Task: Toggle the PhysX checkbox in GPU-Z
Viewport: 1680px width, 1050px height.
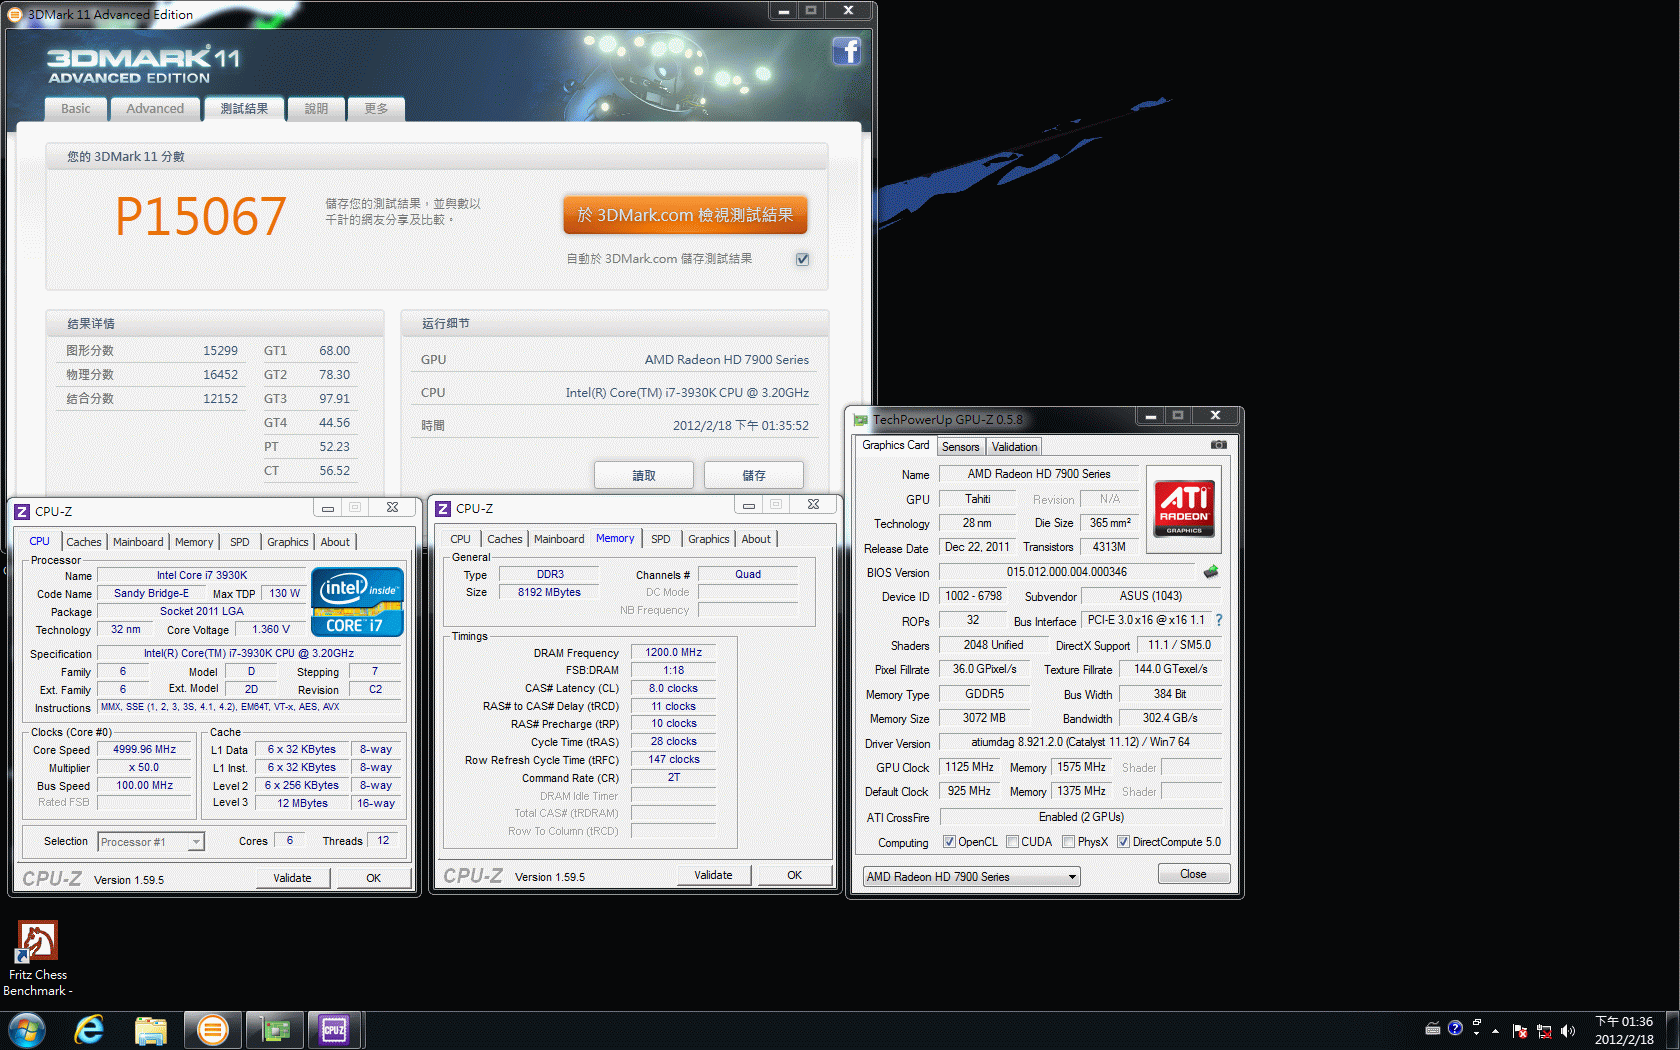Action: [x=1068, y=842]
